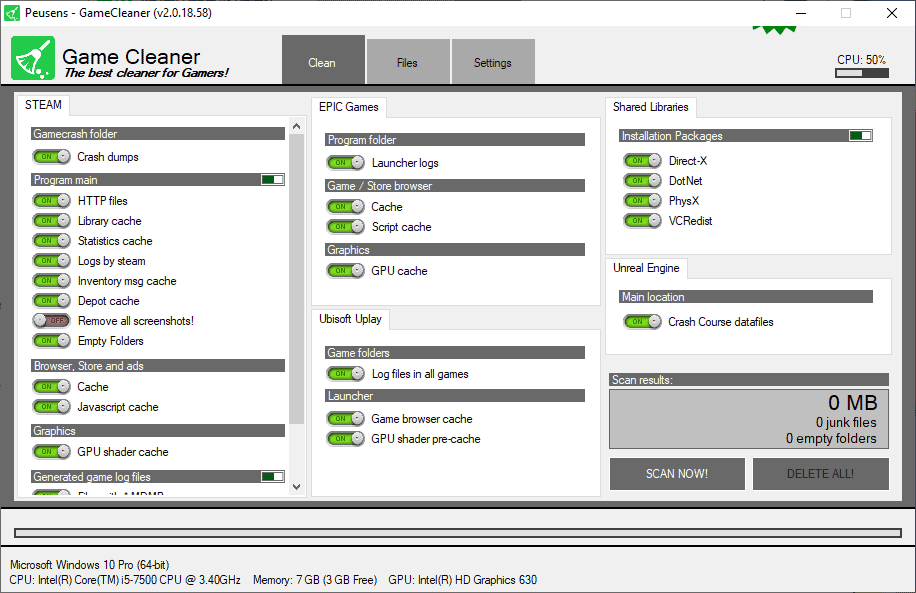Click the CPU usage meter bar
Screen dimensions: 916x593
click(861, 73)
